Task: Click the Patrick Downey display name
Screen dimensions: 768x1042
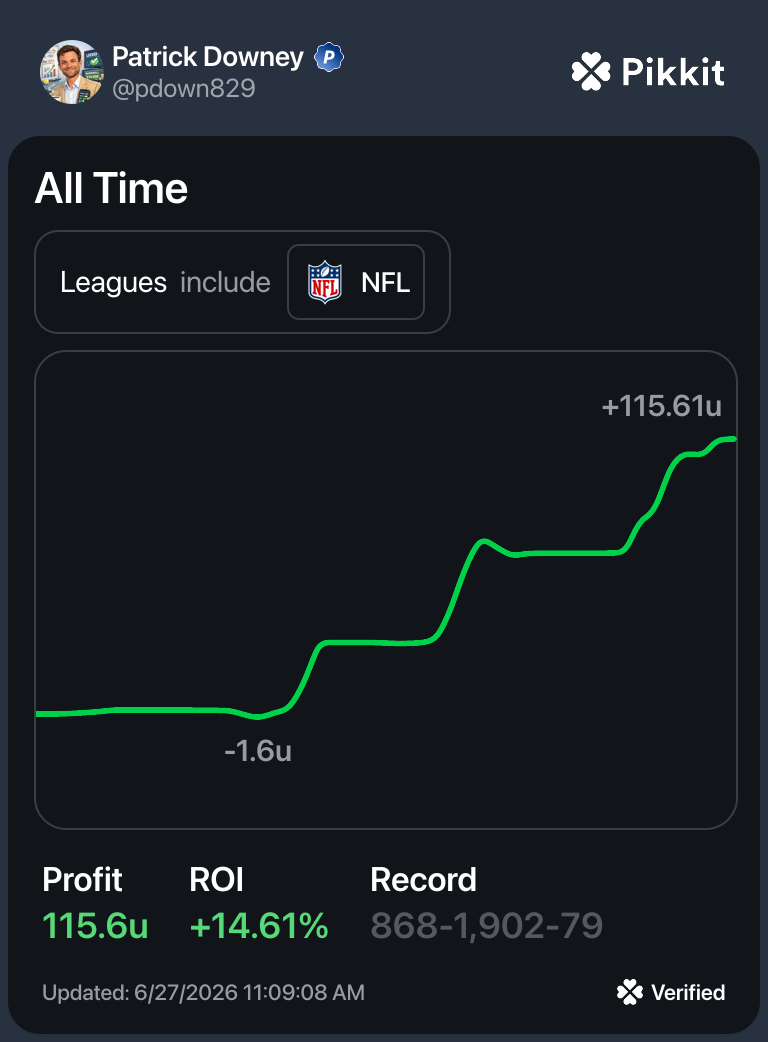Action: (x=208, y=57)
